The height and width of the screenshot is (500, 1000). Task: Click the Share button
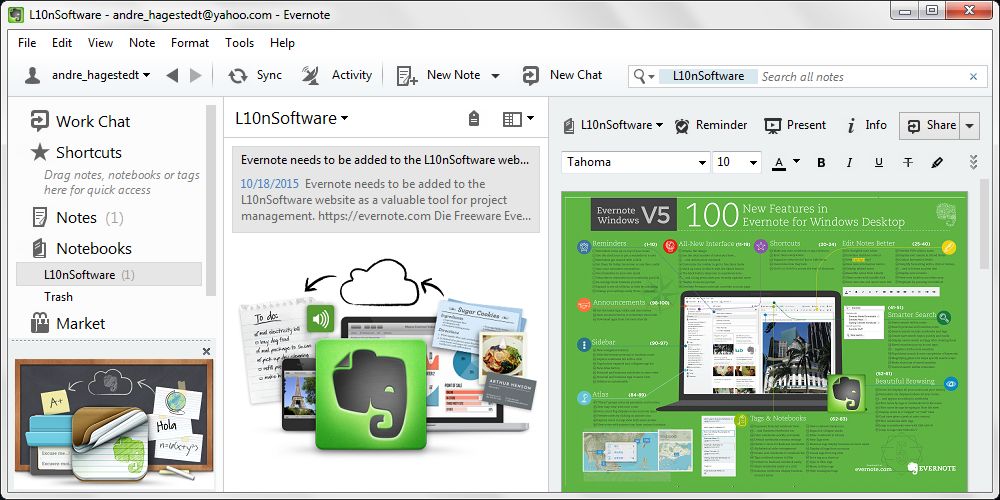click(x=929, y=126)
